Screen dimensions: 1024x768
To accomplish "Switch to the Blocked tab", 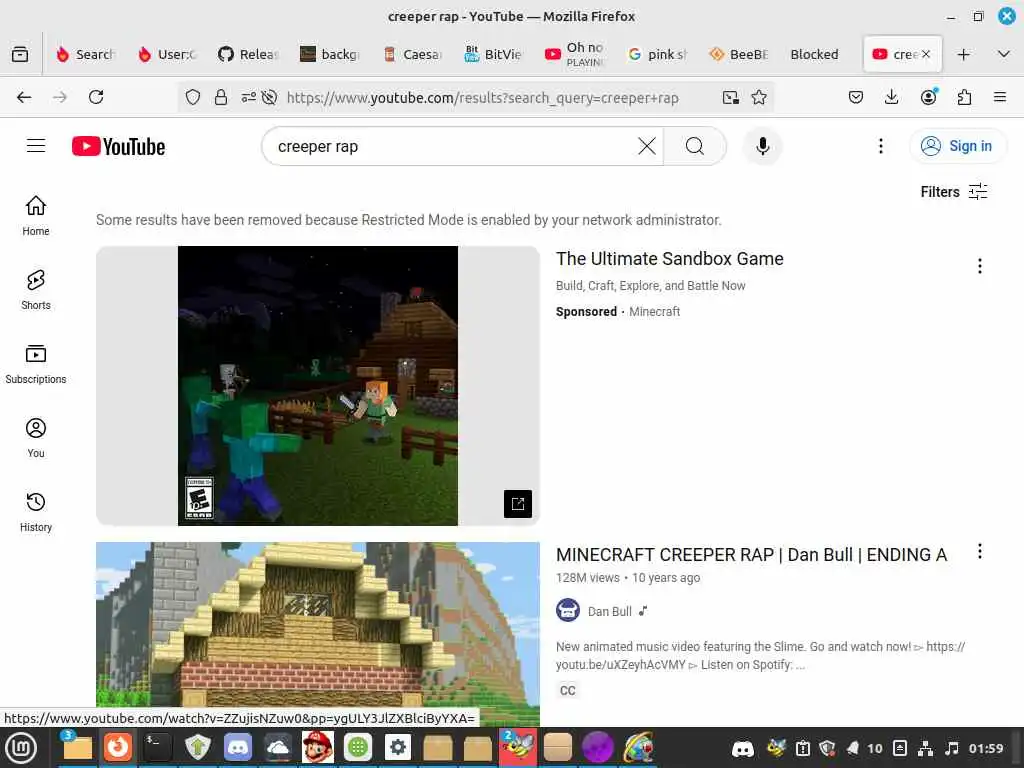I will pos(814,54).
